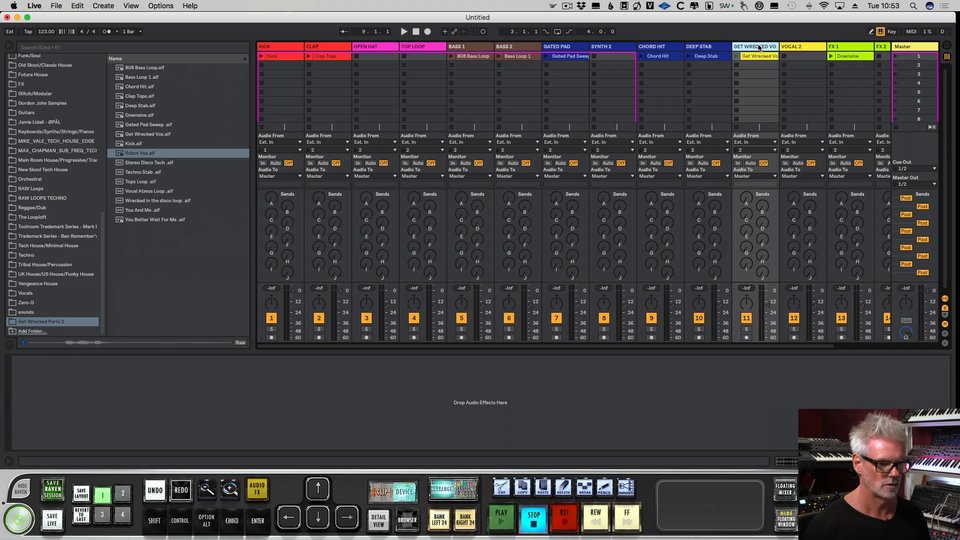Select Robot Vox.aif in browser
This screenshot has height=540, width=960.
click(178, 153)
